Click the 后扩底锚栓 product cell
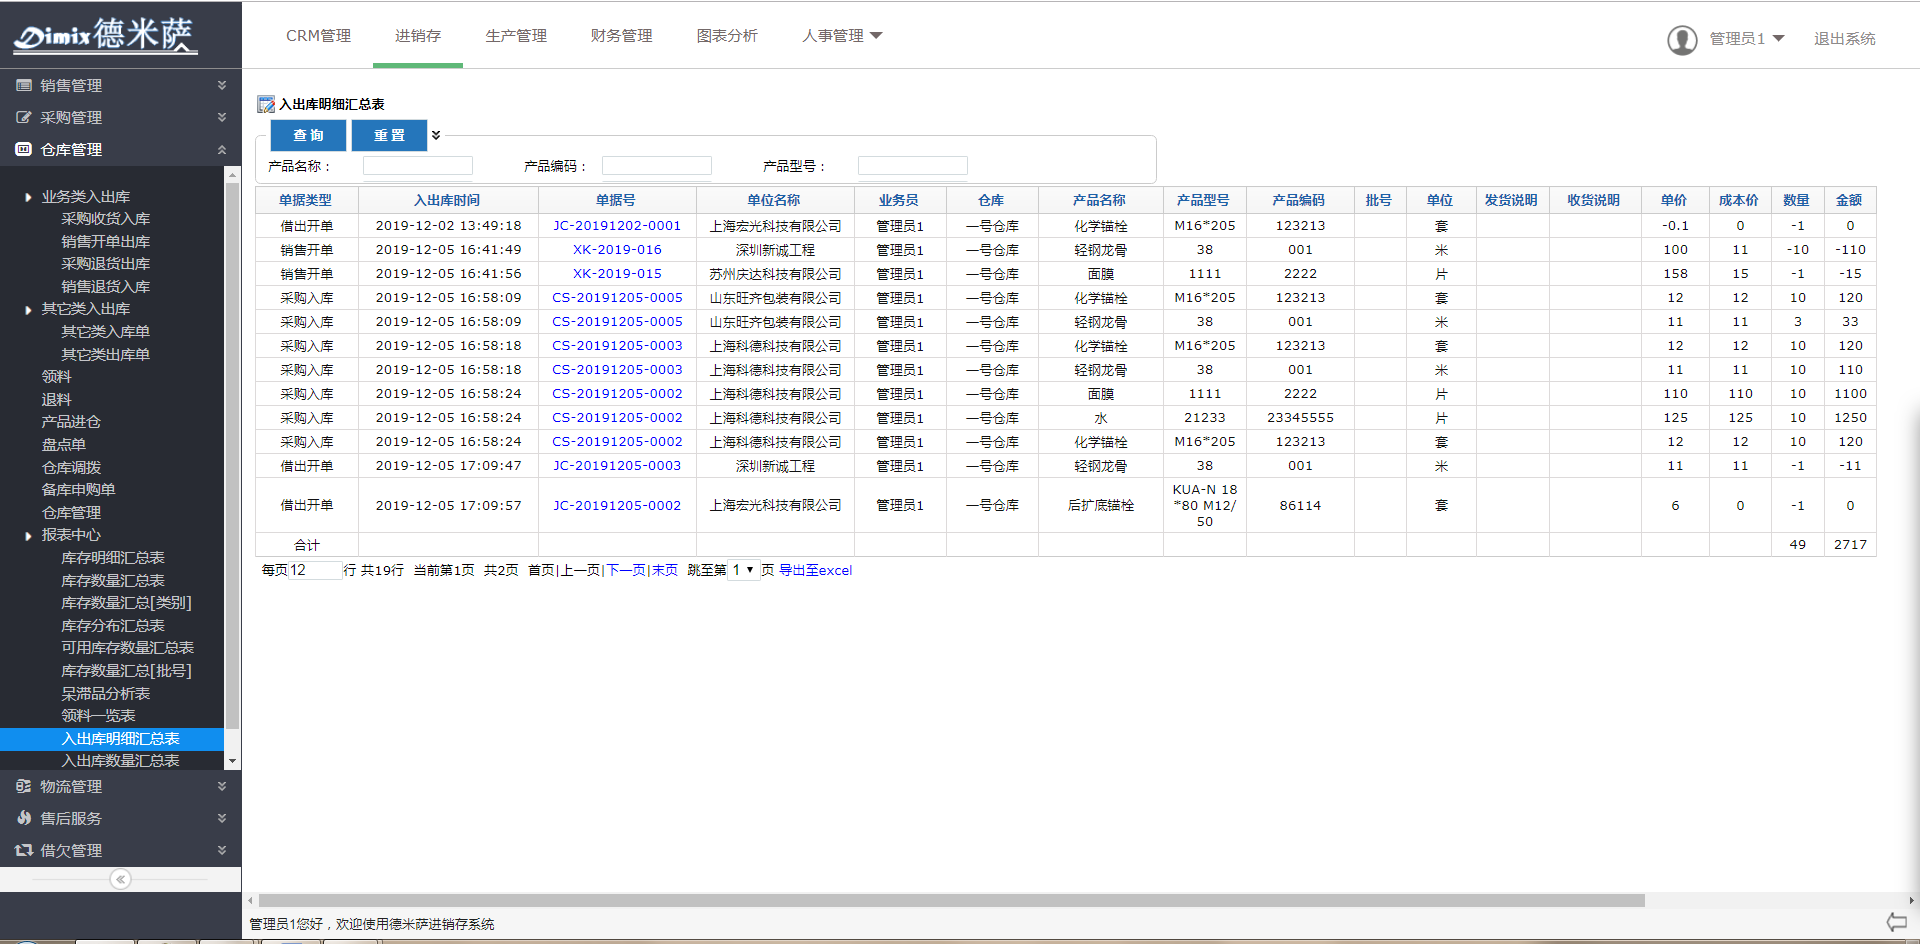Viewport: 1920px width, 944px height. 1100,506
